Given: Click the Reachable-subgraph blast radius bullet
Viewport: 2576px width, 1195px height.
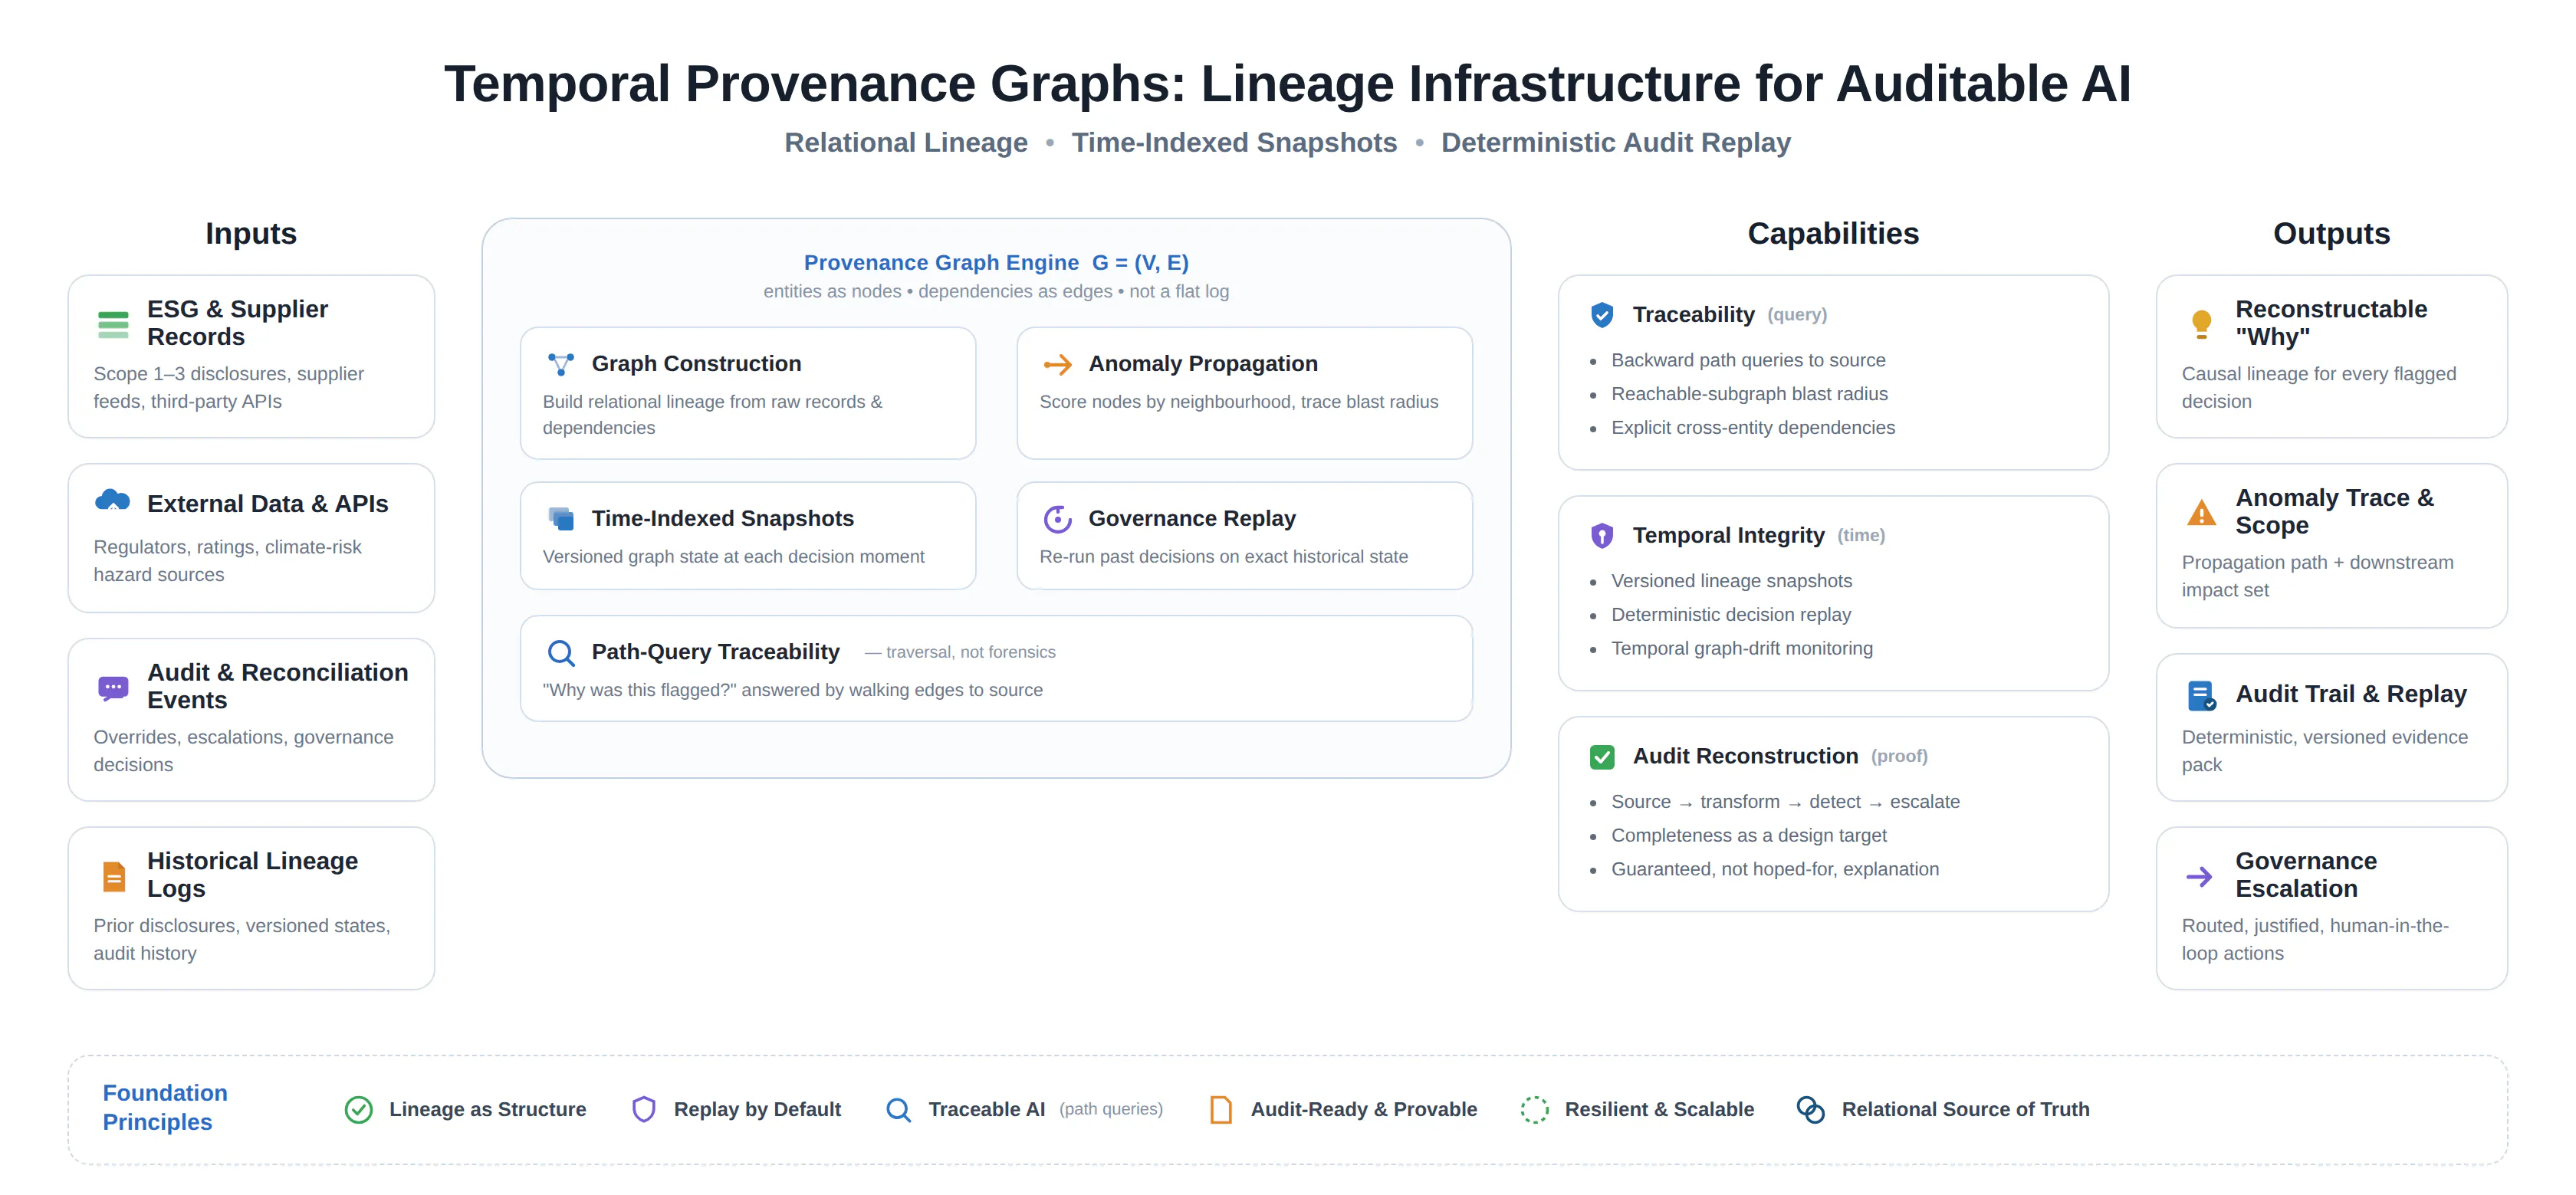Looking at the screenshot, I should pyautogui.click(x=1749, y=394).
